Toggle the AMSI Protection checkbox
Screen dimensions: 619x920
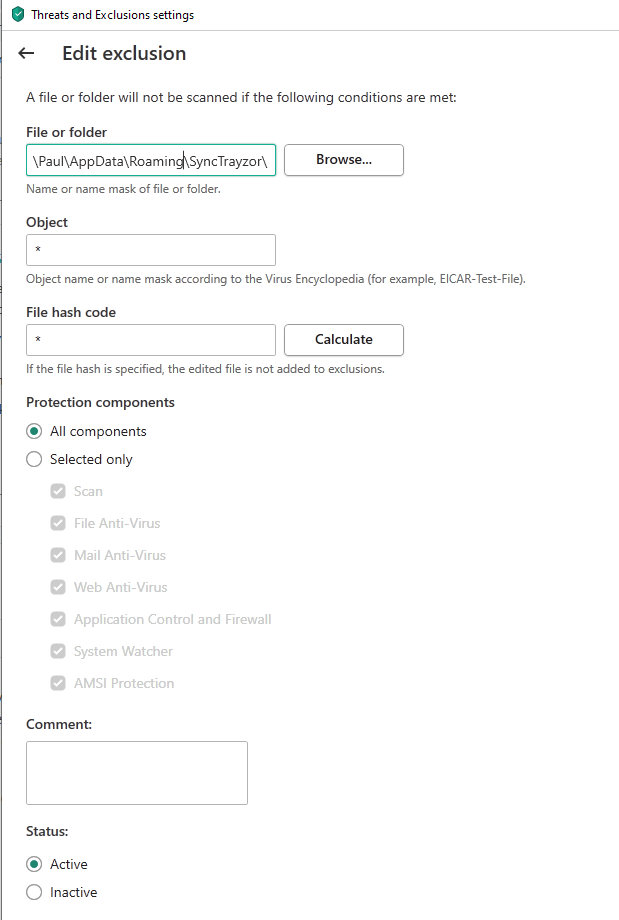click(59, 684)
